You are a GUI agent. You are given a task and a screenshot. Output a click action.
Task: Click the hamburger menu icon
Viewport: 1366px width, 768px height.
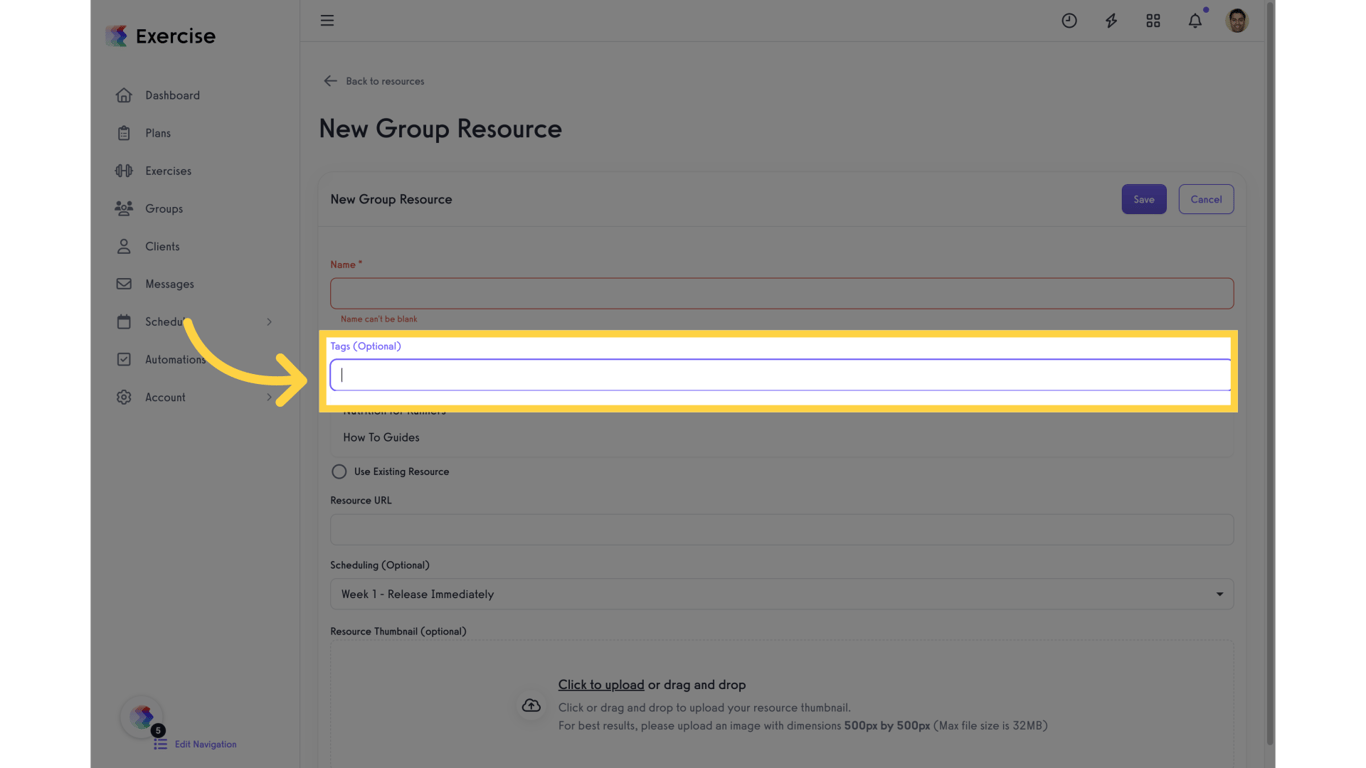[x=327, y=21]
